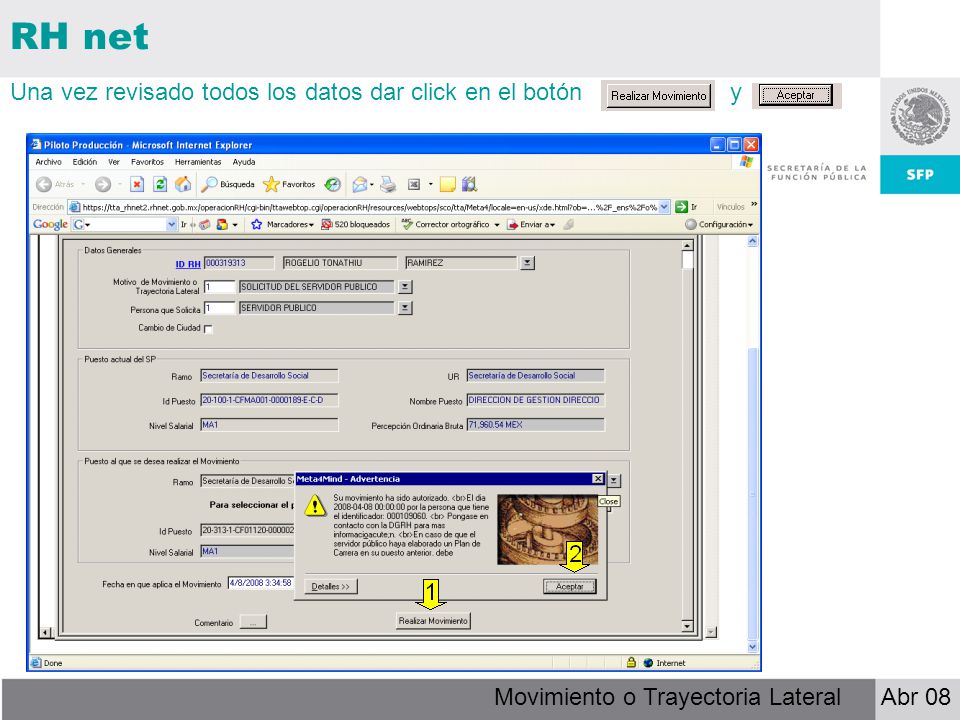Open Motivo de Movimiento dropdown arrow
The height and width of the screenshot is (720, 960).
[405, 287]
